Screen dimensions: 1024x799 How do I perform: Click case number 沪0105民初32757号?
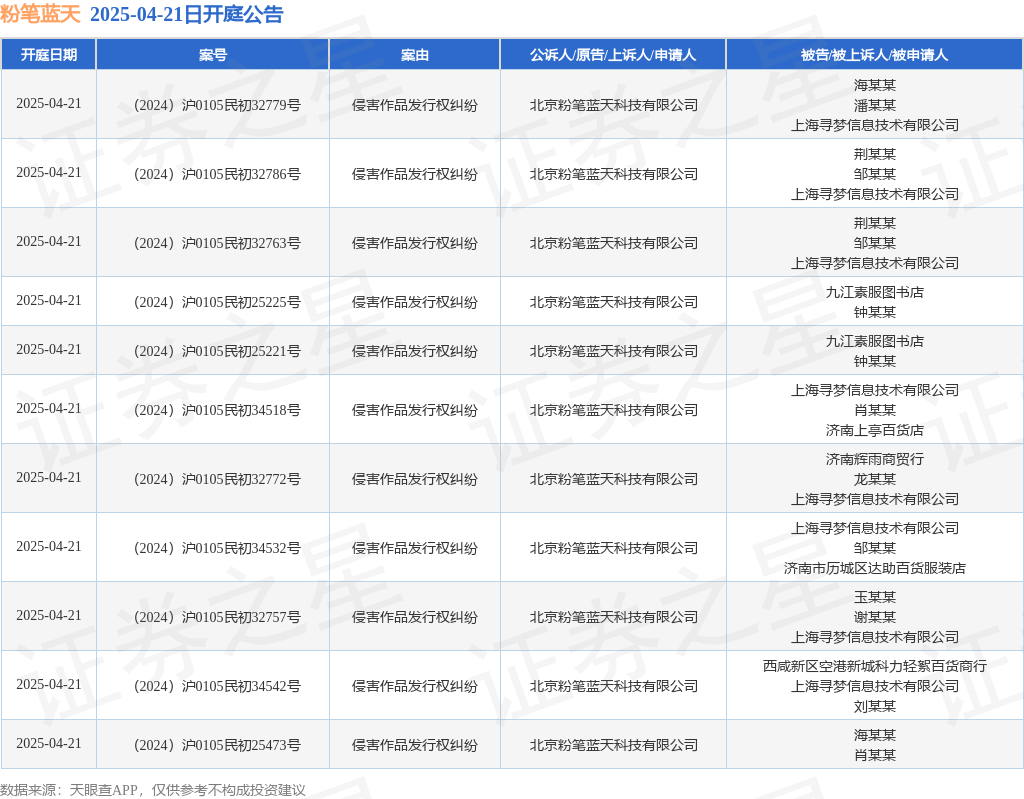click(x=217, y=617)
